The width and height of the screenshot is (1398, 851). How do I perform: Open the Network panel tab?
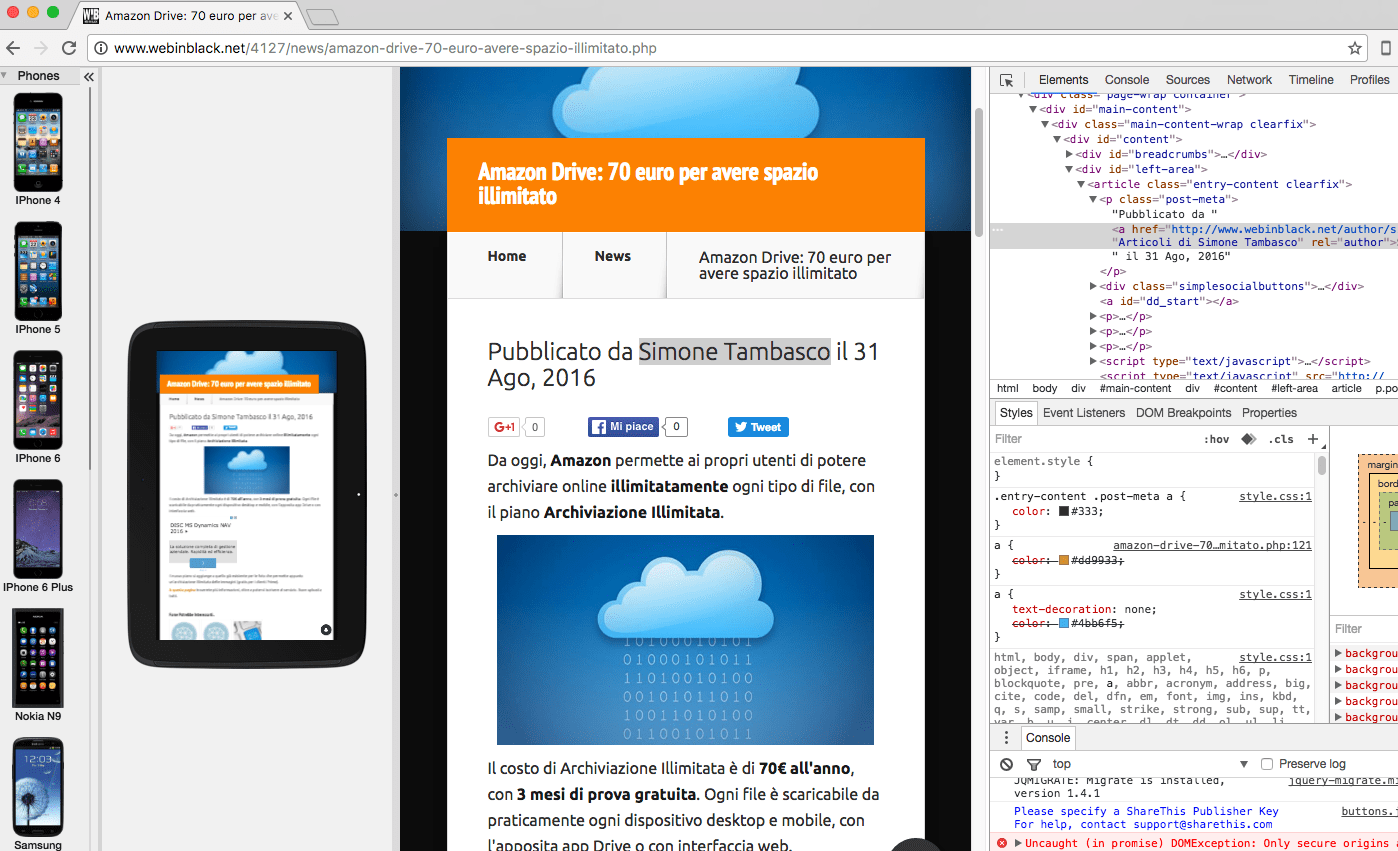click(x=1250, y=80)
